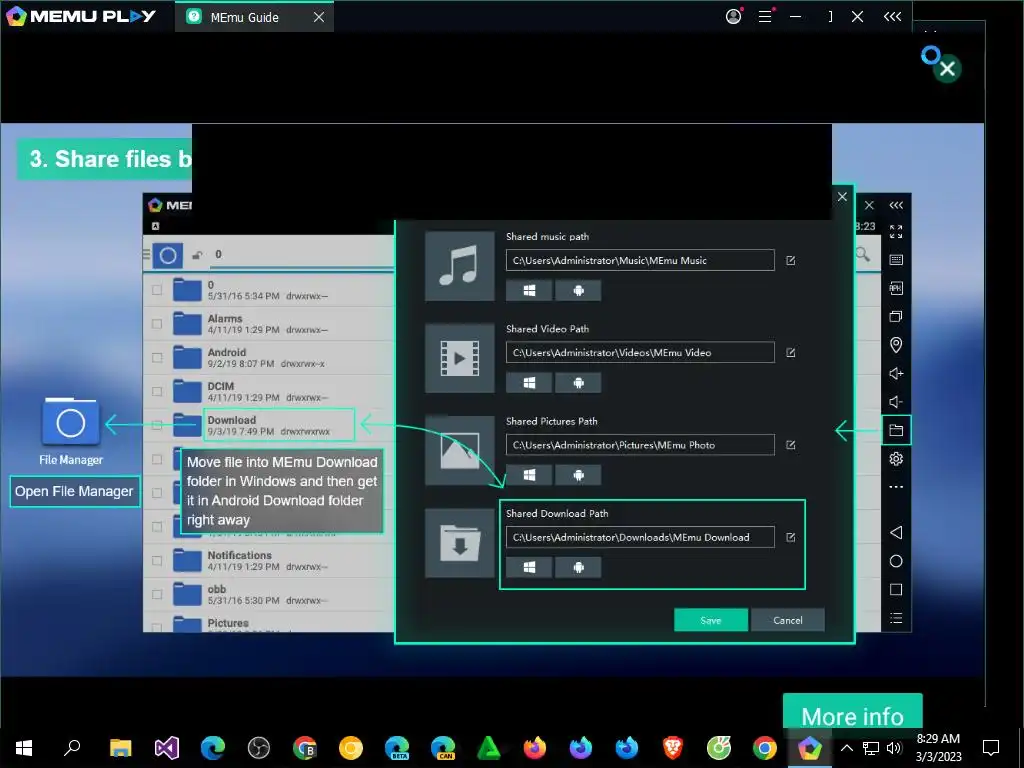
Task: Close the MEmu Guide tab
Action: [319, 17]
